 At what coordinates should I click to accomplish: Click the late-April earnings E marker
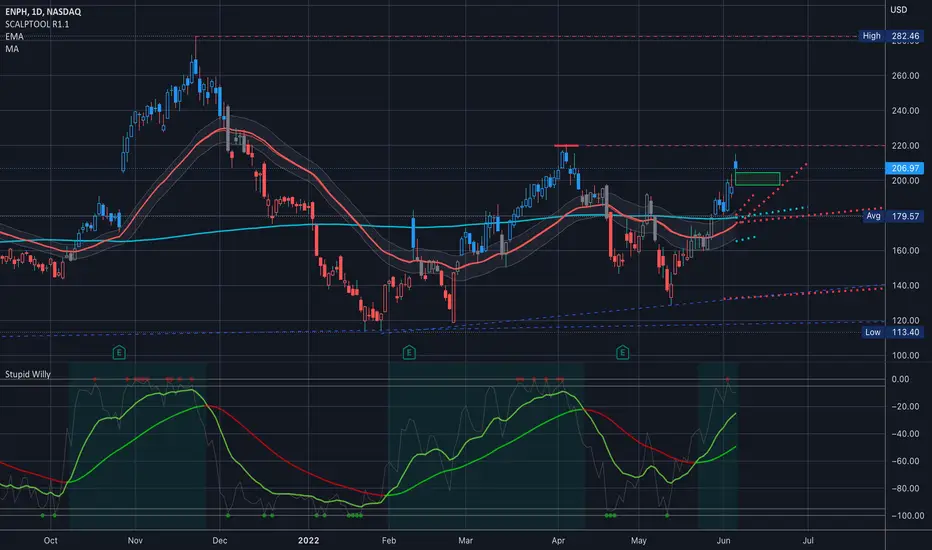[622, 353]
